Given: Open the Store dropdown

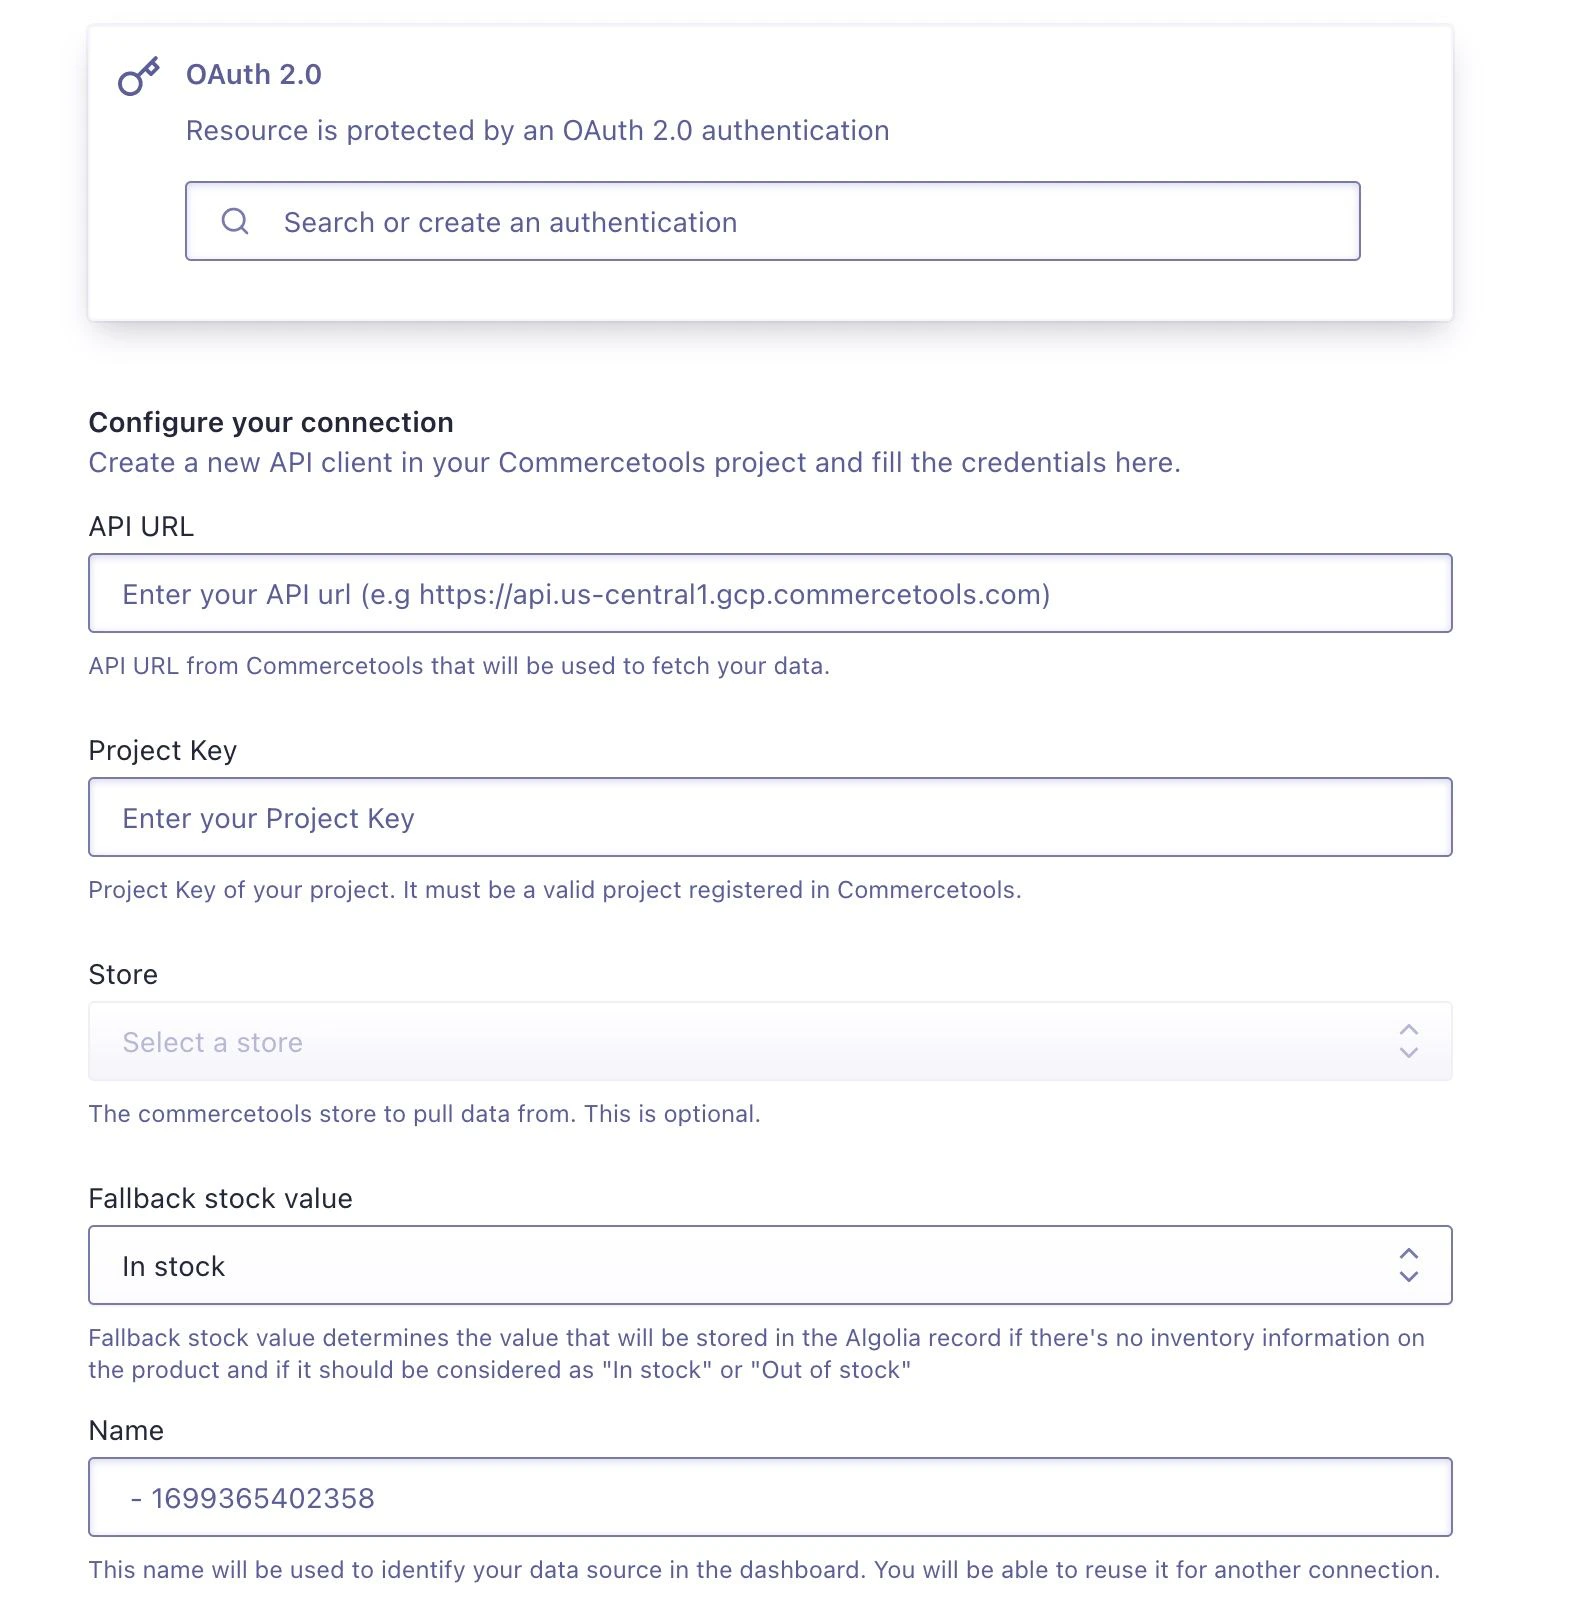Looking at the screenshot, I should click(770, 1041).
